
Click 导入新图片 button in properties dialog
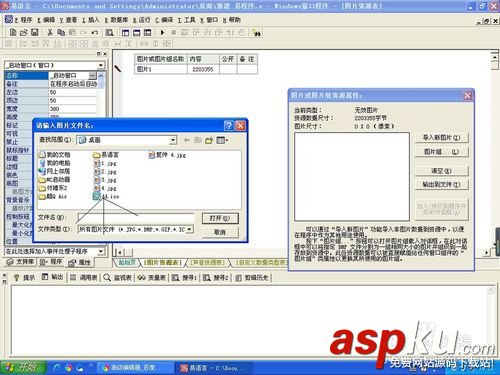(442, 137)
